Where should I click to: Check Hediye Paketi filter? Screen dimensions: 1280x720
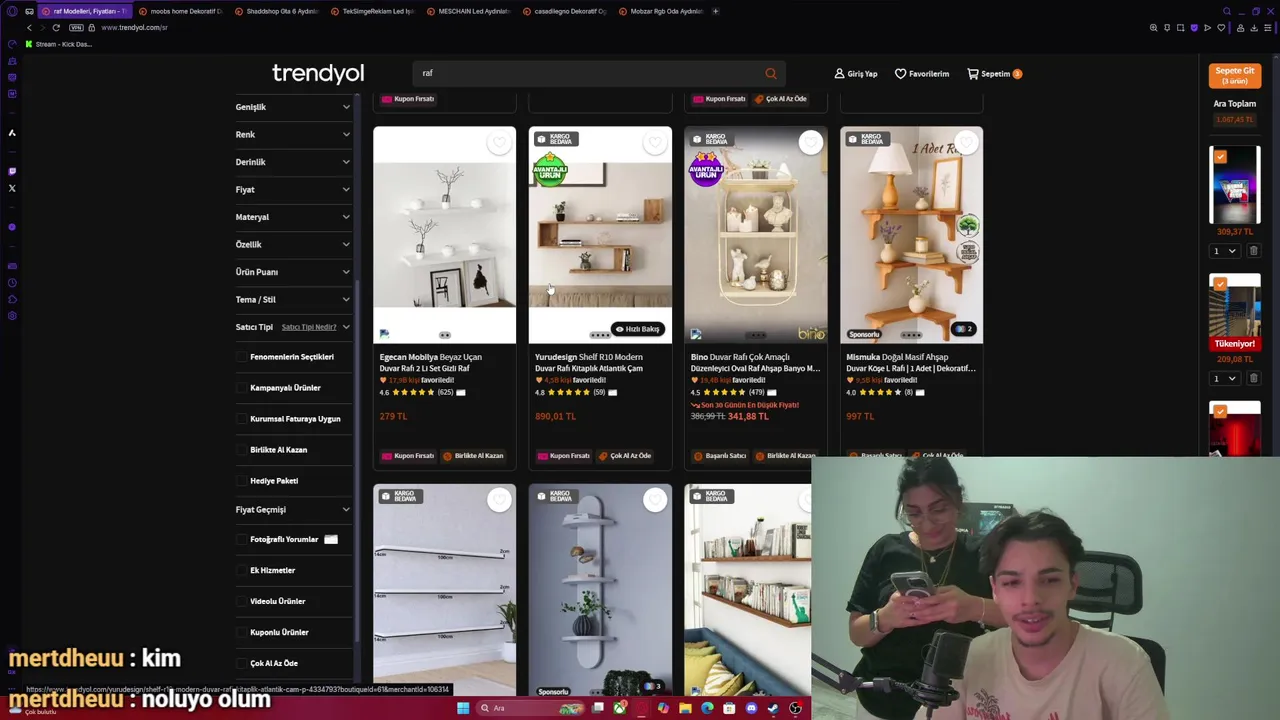[x=241, y=481]
